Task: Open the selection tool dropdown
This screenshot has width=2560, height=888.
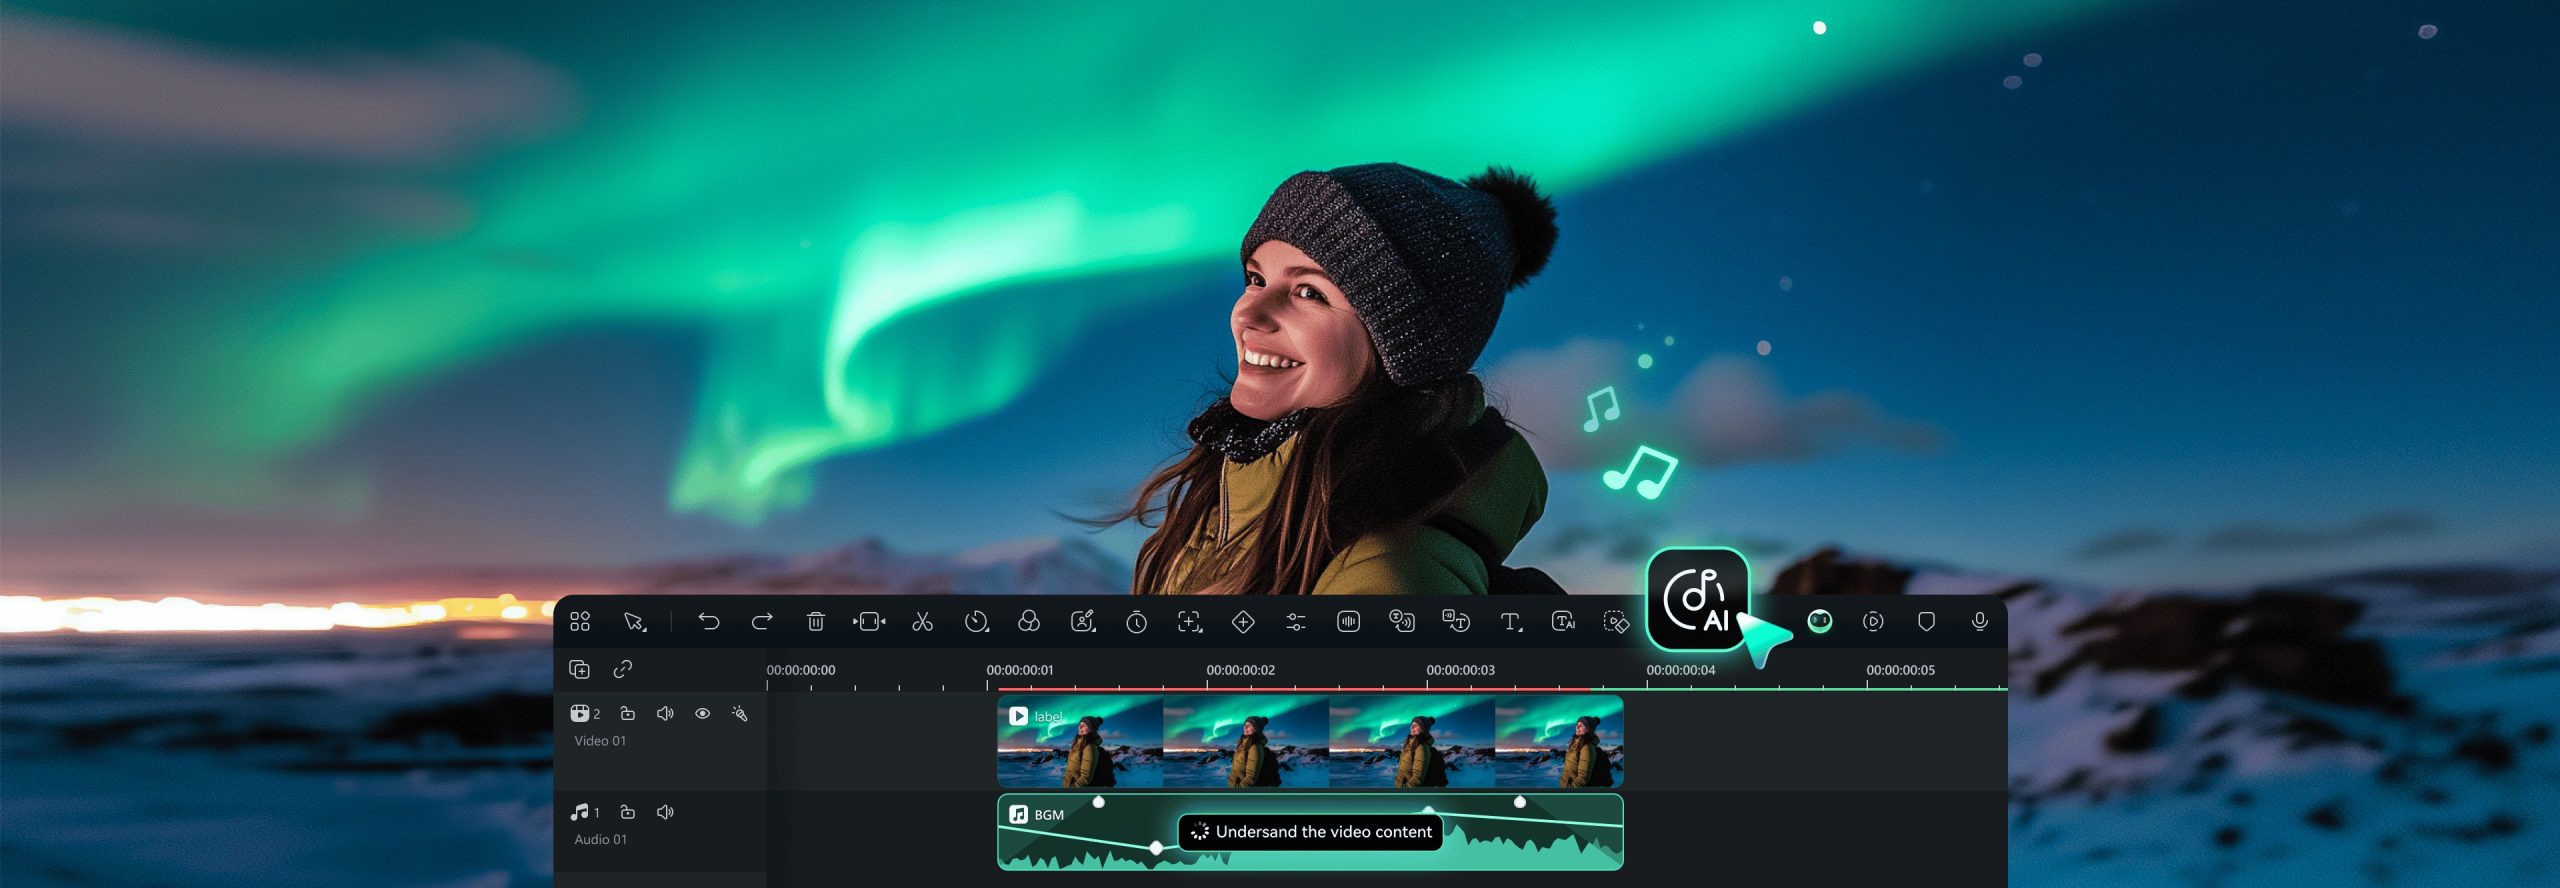Action: pos(635,622)
